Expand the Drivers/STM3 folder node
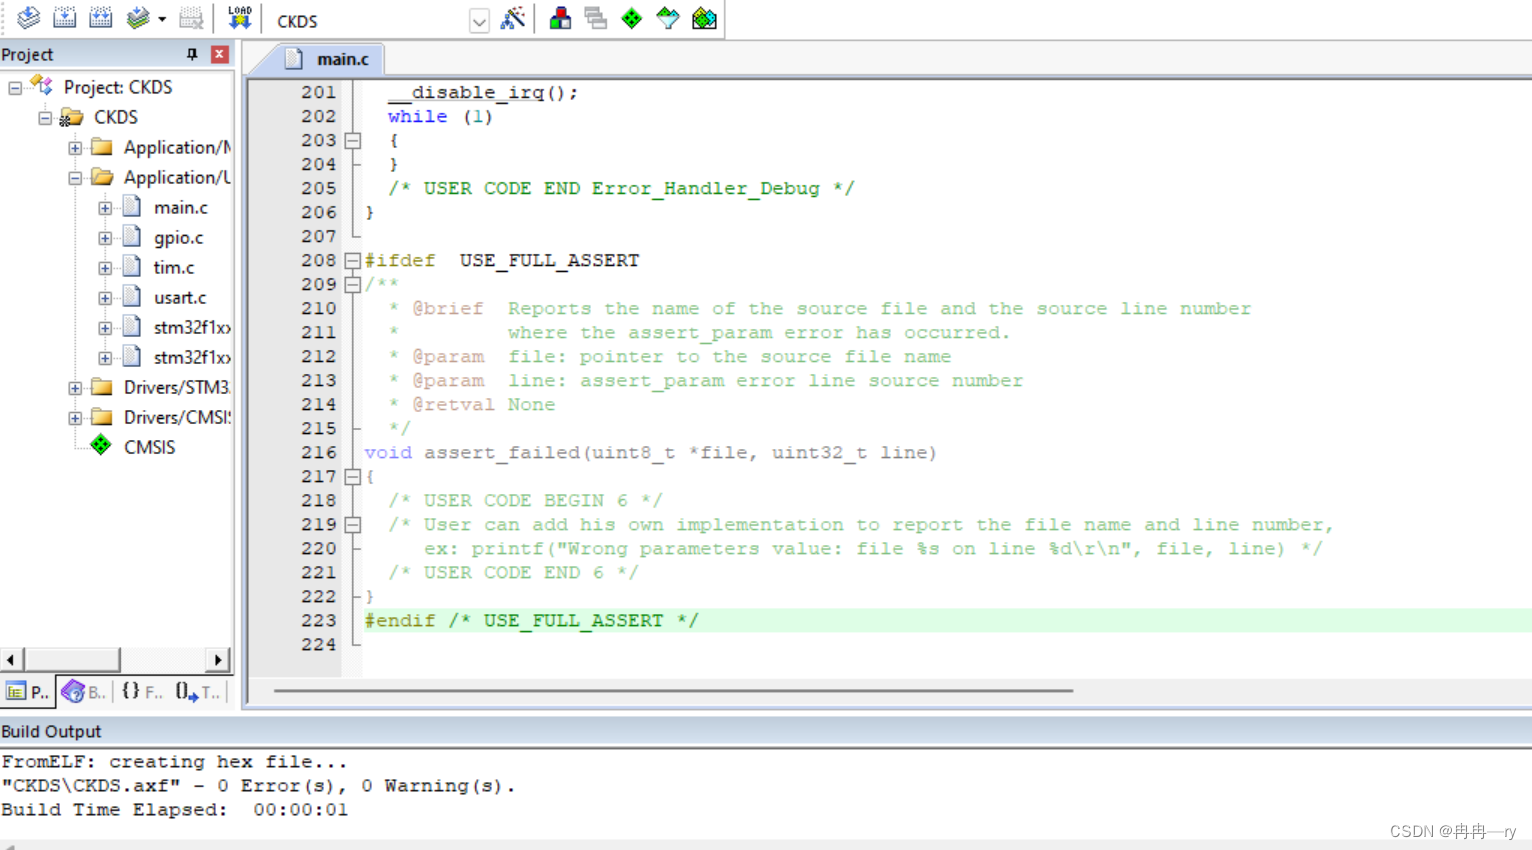The image size is (1532, 850). pyautogui.click(x=75, y=388)
